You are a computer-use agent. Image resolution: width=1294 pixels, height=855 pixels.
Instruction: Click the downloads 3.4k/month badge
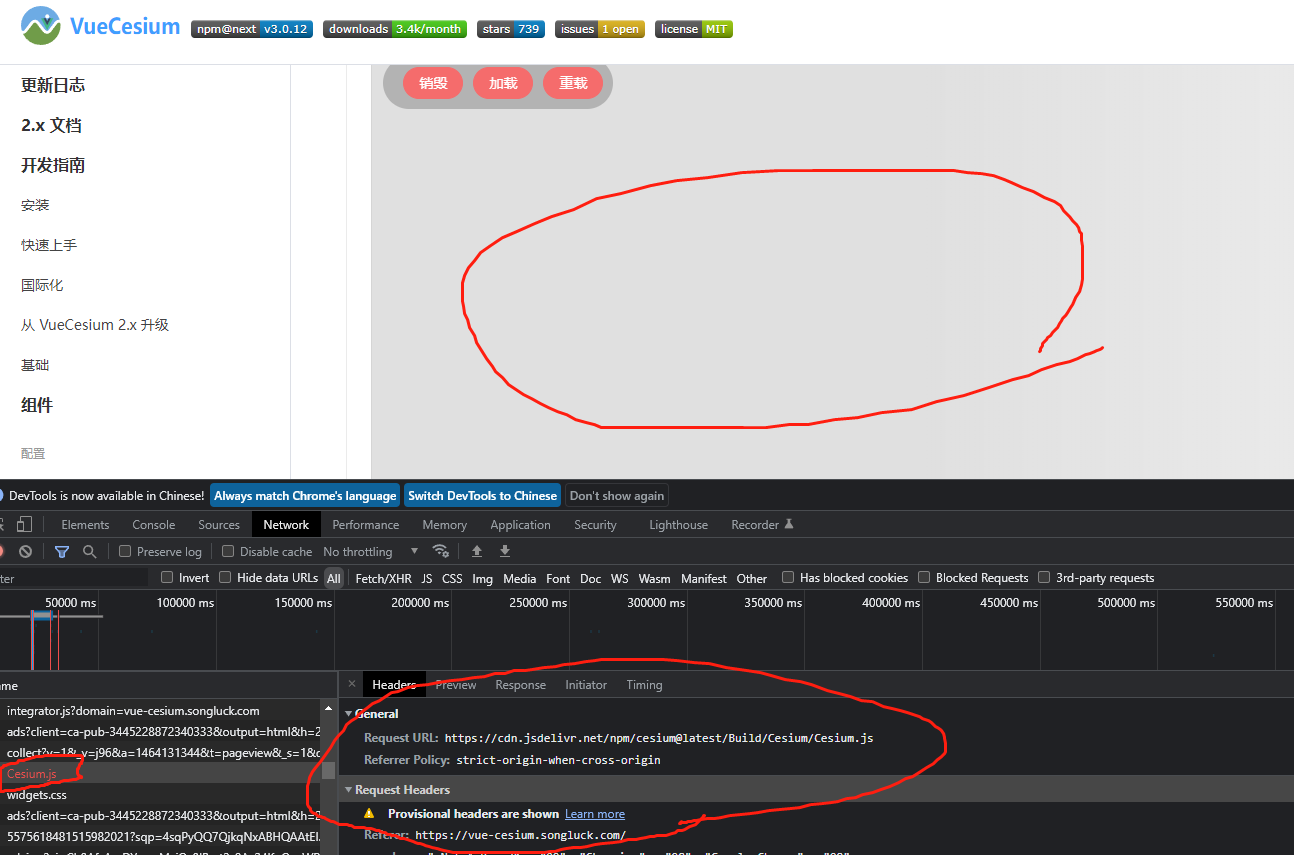point(395,29)
